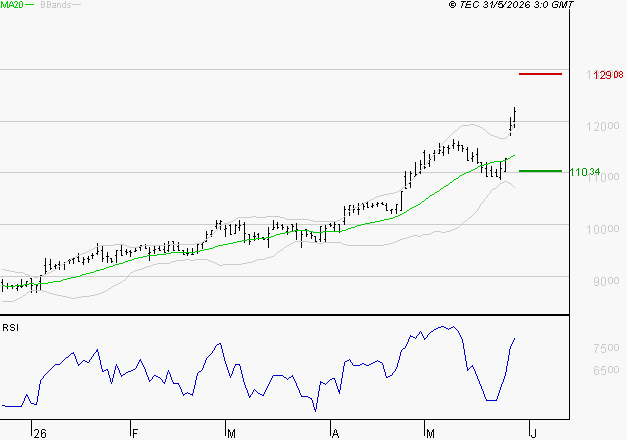This screenshot has height=440, width=627.
Task: Select the red 129.08 resistance line
Action: pyautogui.click(x=540, y=74)
